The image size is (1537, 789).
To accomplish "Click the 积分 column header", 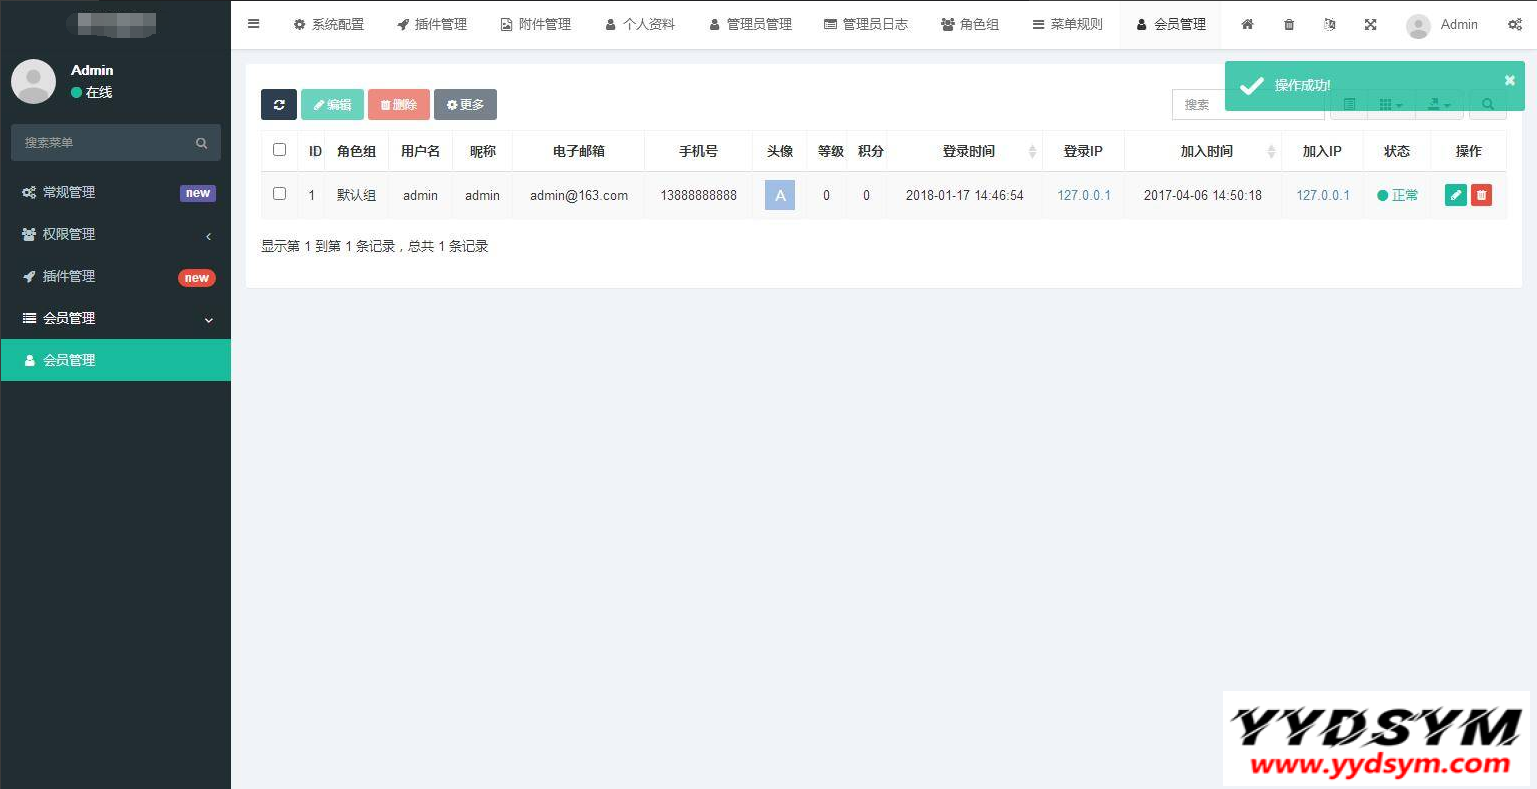I will tap(871, 151).
